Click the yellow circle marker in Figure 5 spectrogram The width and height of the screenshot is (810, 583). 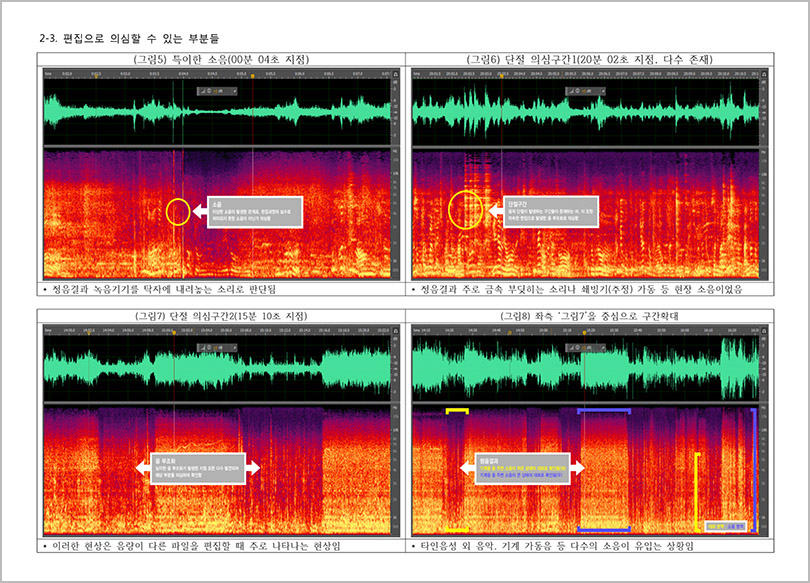[x=177, y=211]
